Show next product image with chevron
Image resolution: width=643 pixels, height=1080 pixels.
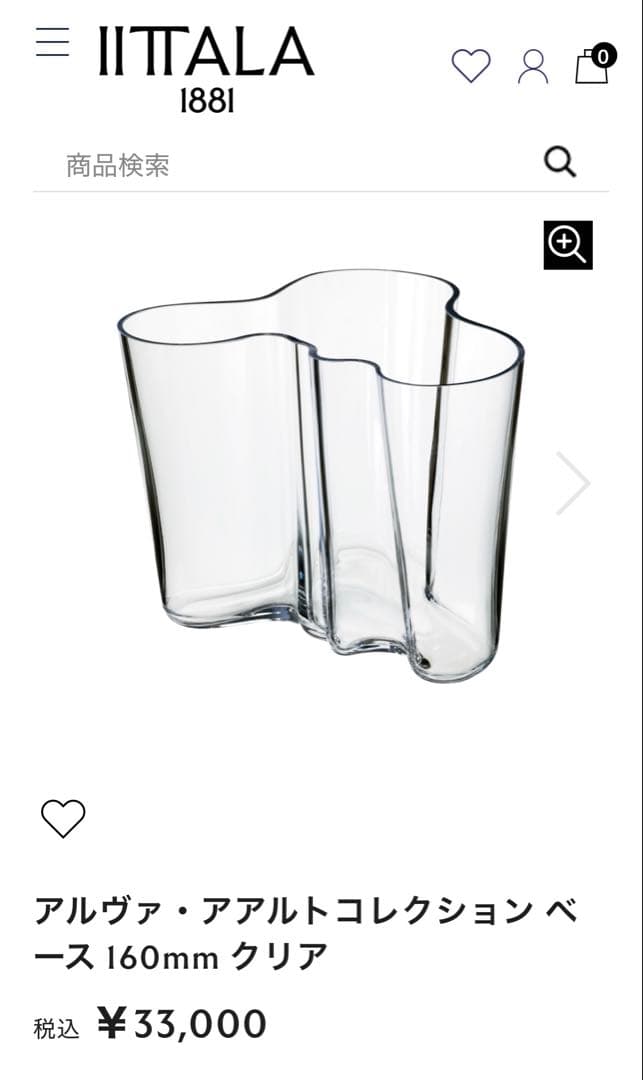[x=573, y=483]
